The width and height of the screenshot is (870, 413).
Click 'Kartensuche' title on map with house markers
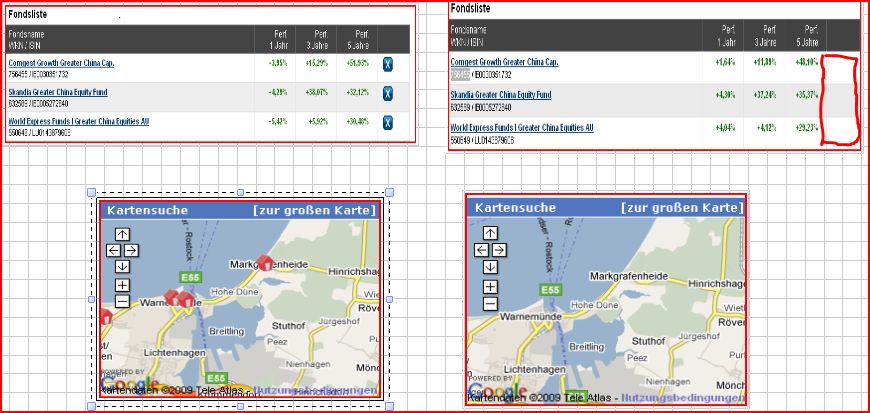(x=148, y=210)
